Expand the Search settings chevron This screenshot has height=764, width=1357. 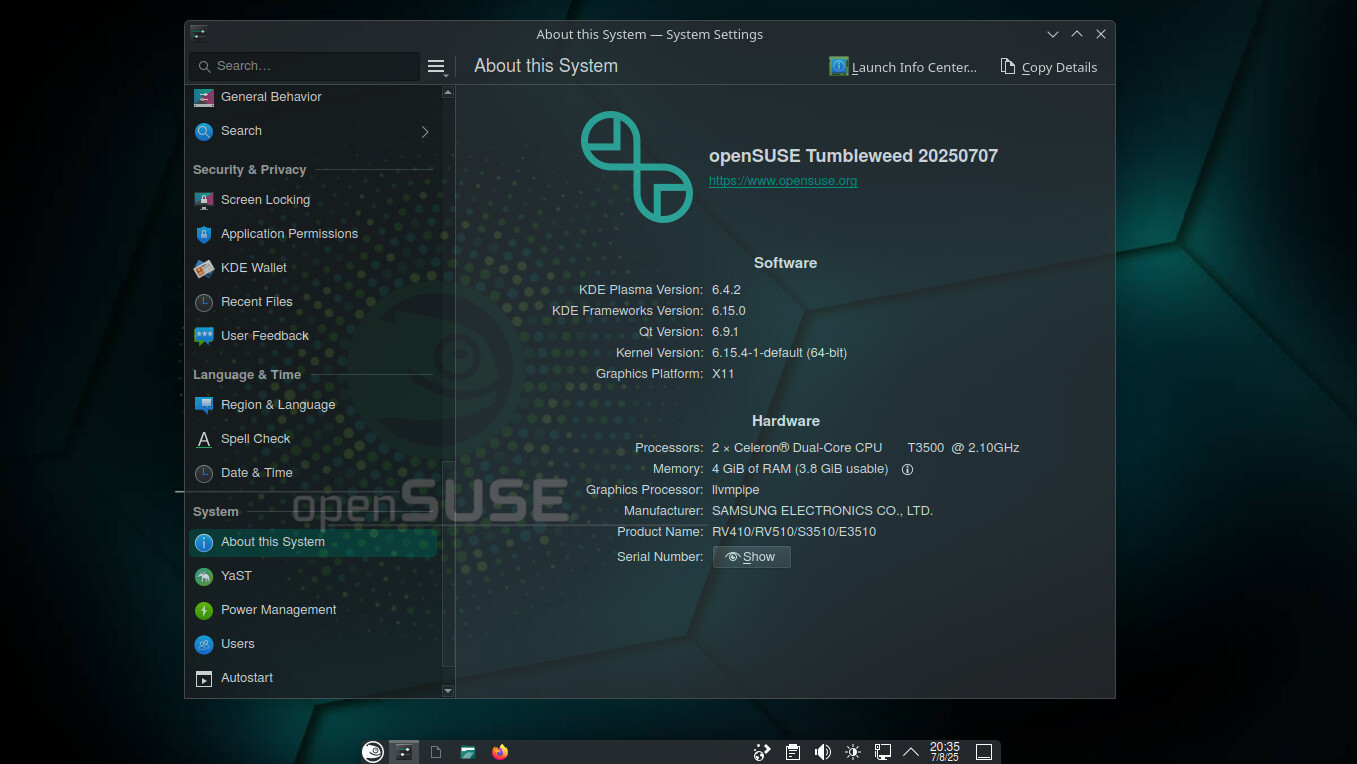pyautogui.click(x=425, y=132)
